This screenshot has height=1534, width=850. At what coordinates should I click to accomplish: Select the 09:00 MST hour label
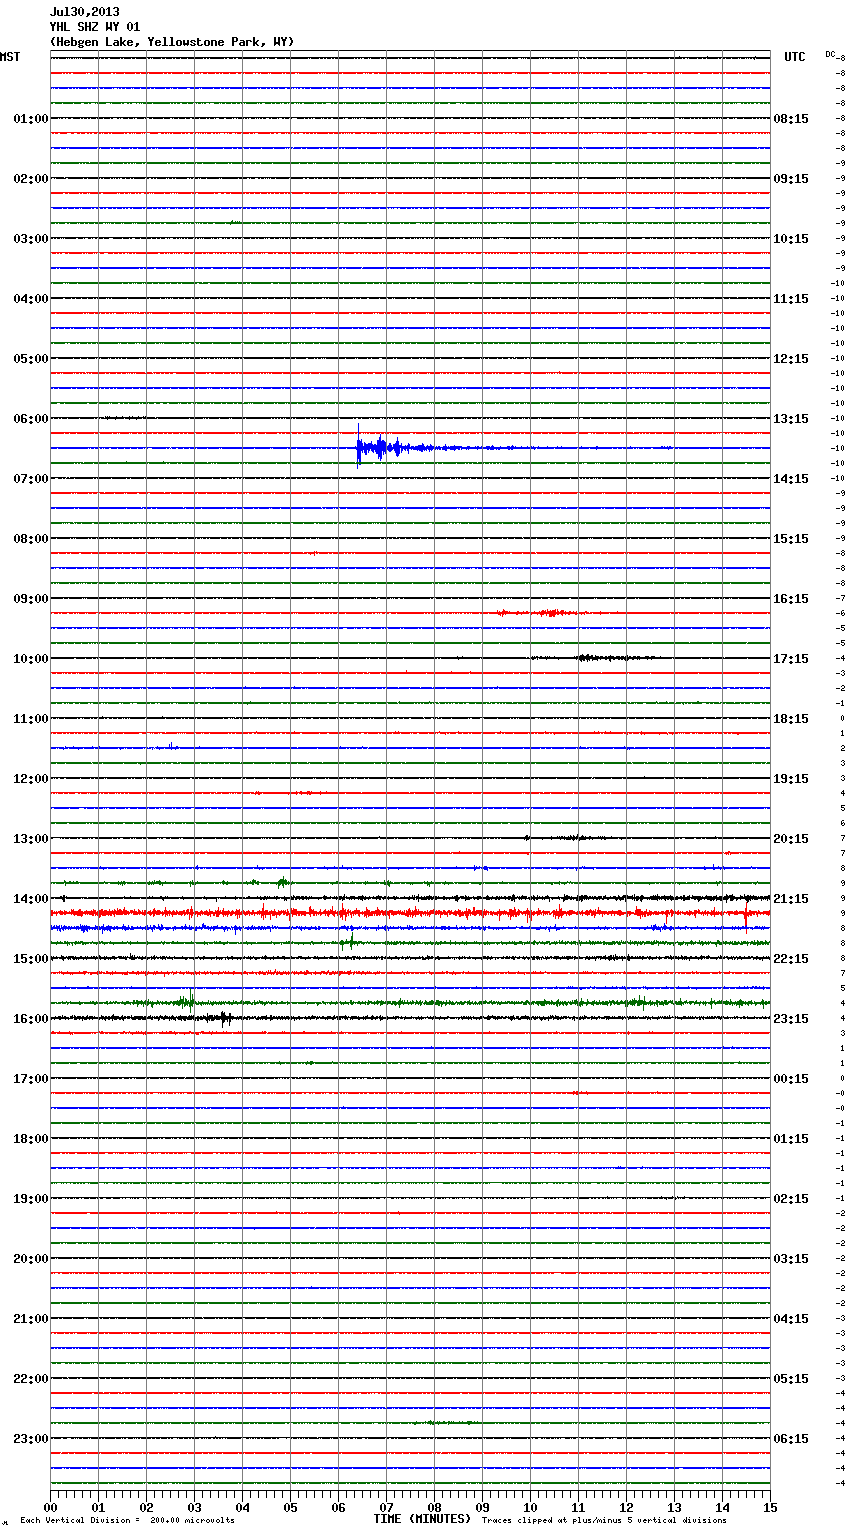pyautogui.click(x=31, y=599)
